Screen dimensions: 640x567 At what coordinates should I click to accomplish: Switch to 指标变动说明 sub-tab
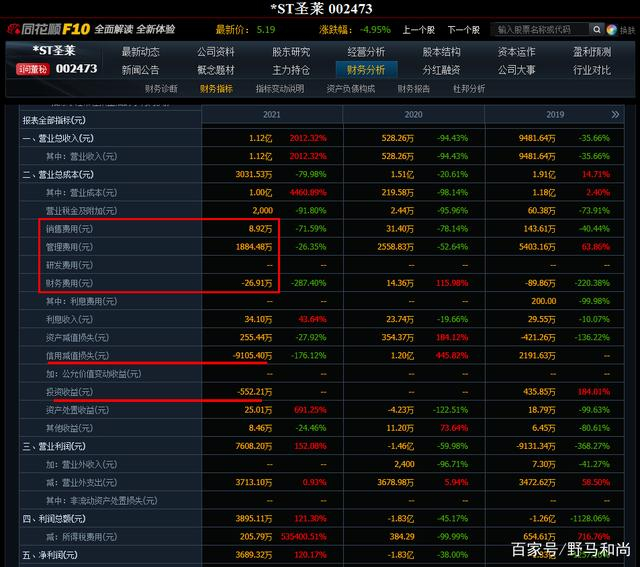tap(280, 89)
